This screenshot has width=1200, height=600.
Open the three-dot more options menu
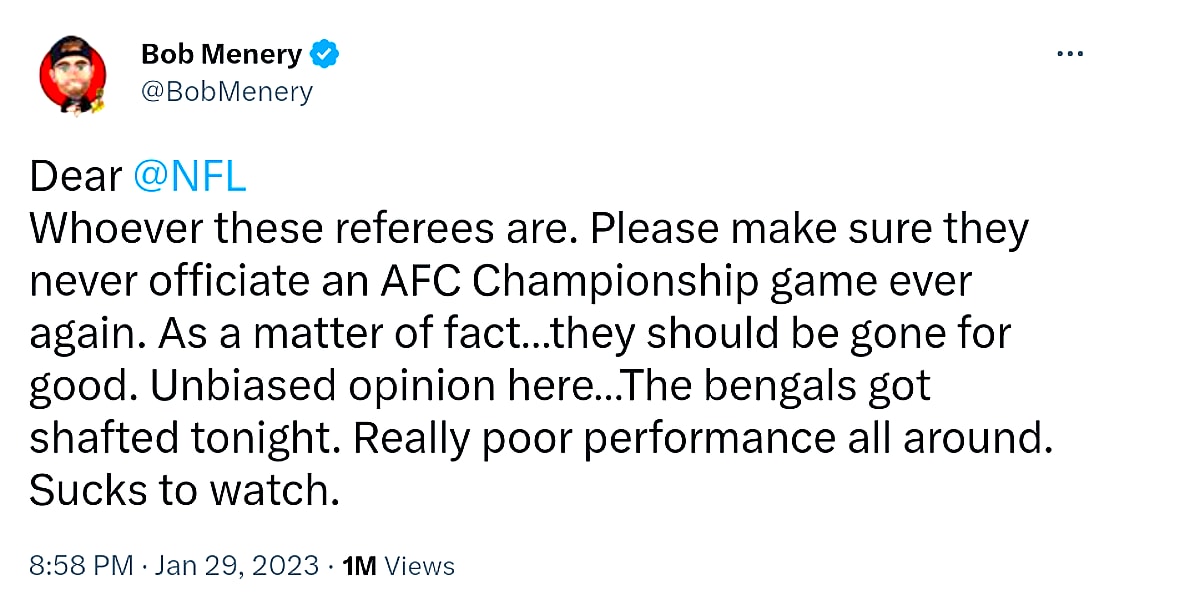[x=1070, y=54]
